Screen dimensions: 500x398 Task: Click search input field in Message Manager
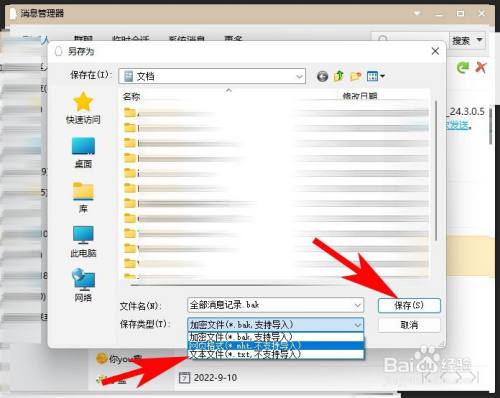tap(410, 40)
